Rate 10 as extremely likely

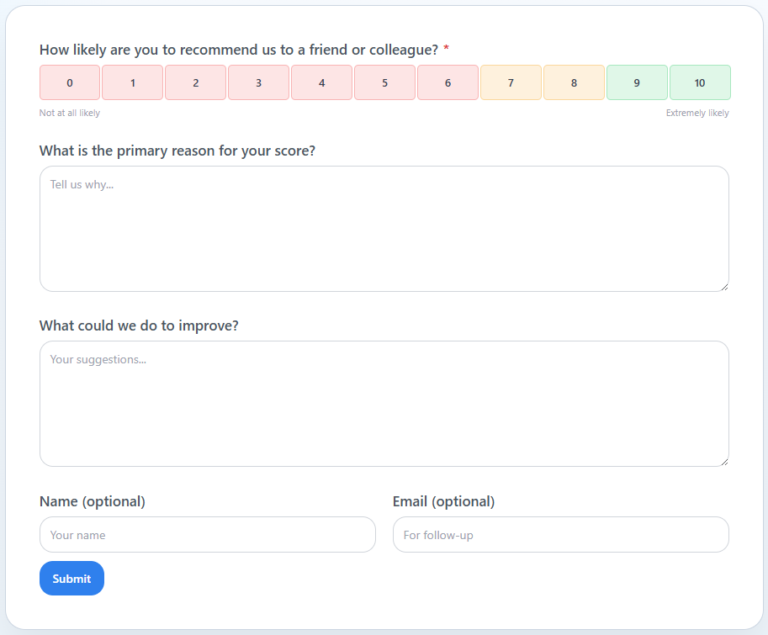700,82
